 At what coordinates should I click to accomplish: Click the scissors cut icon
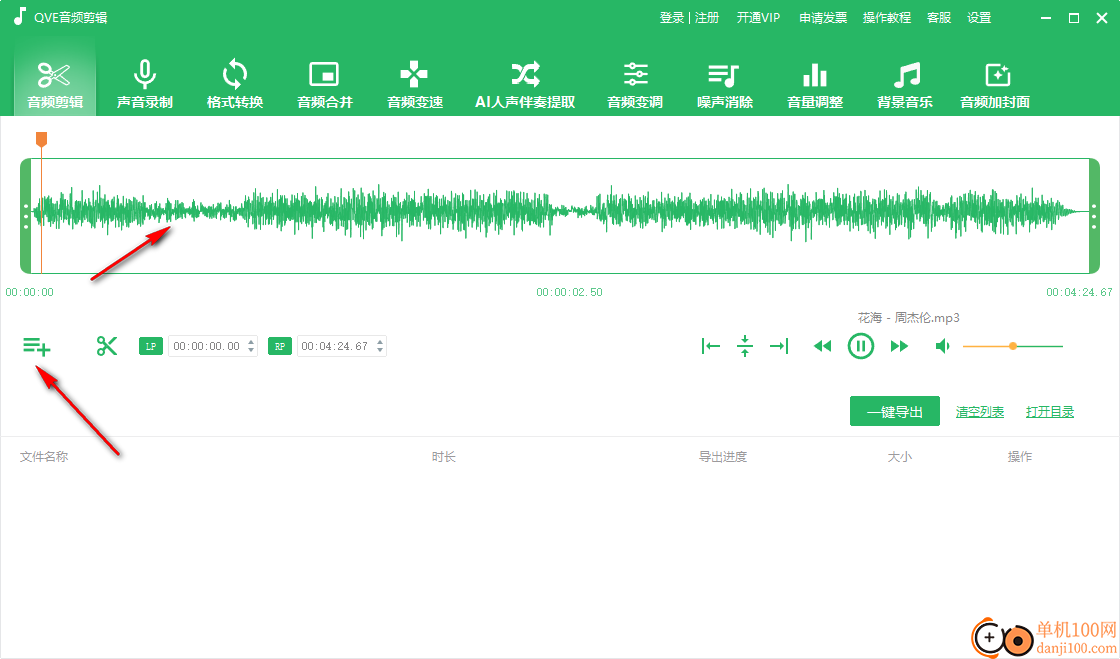tap(107, 346)
